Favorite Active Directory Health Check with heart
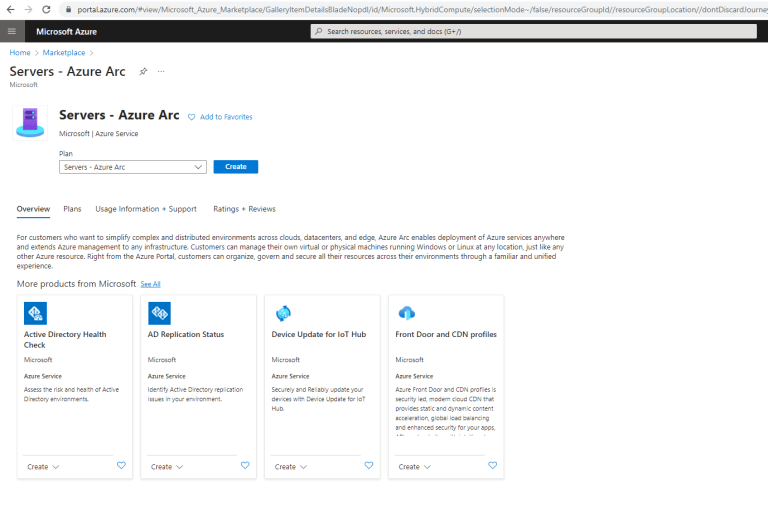 (121, 465)
